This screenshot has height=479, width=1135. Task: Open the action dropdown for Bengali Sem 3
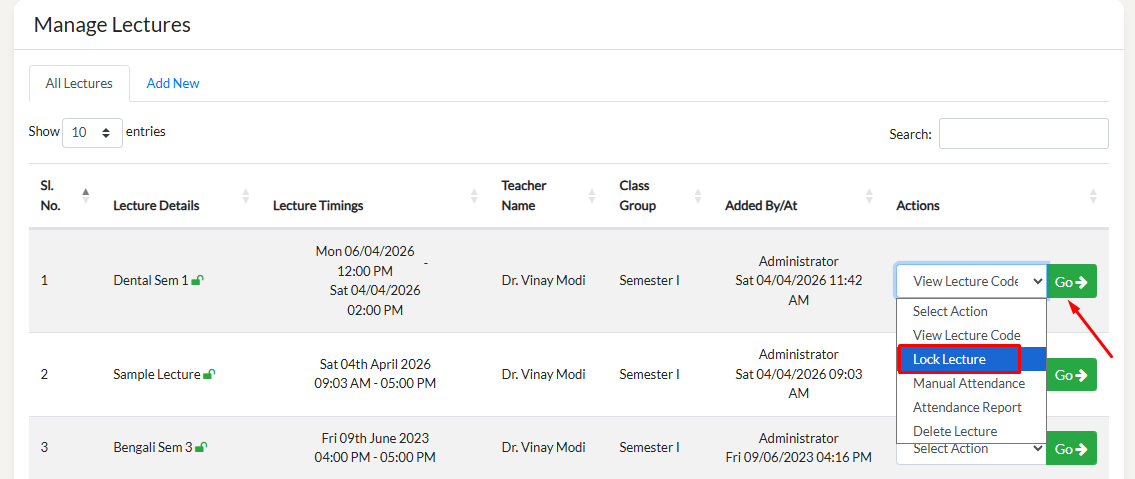click(x=970, y=450)
